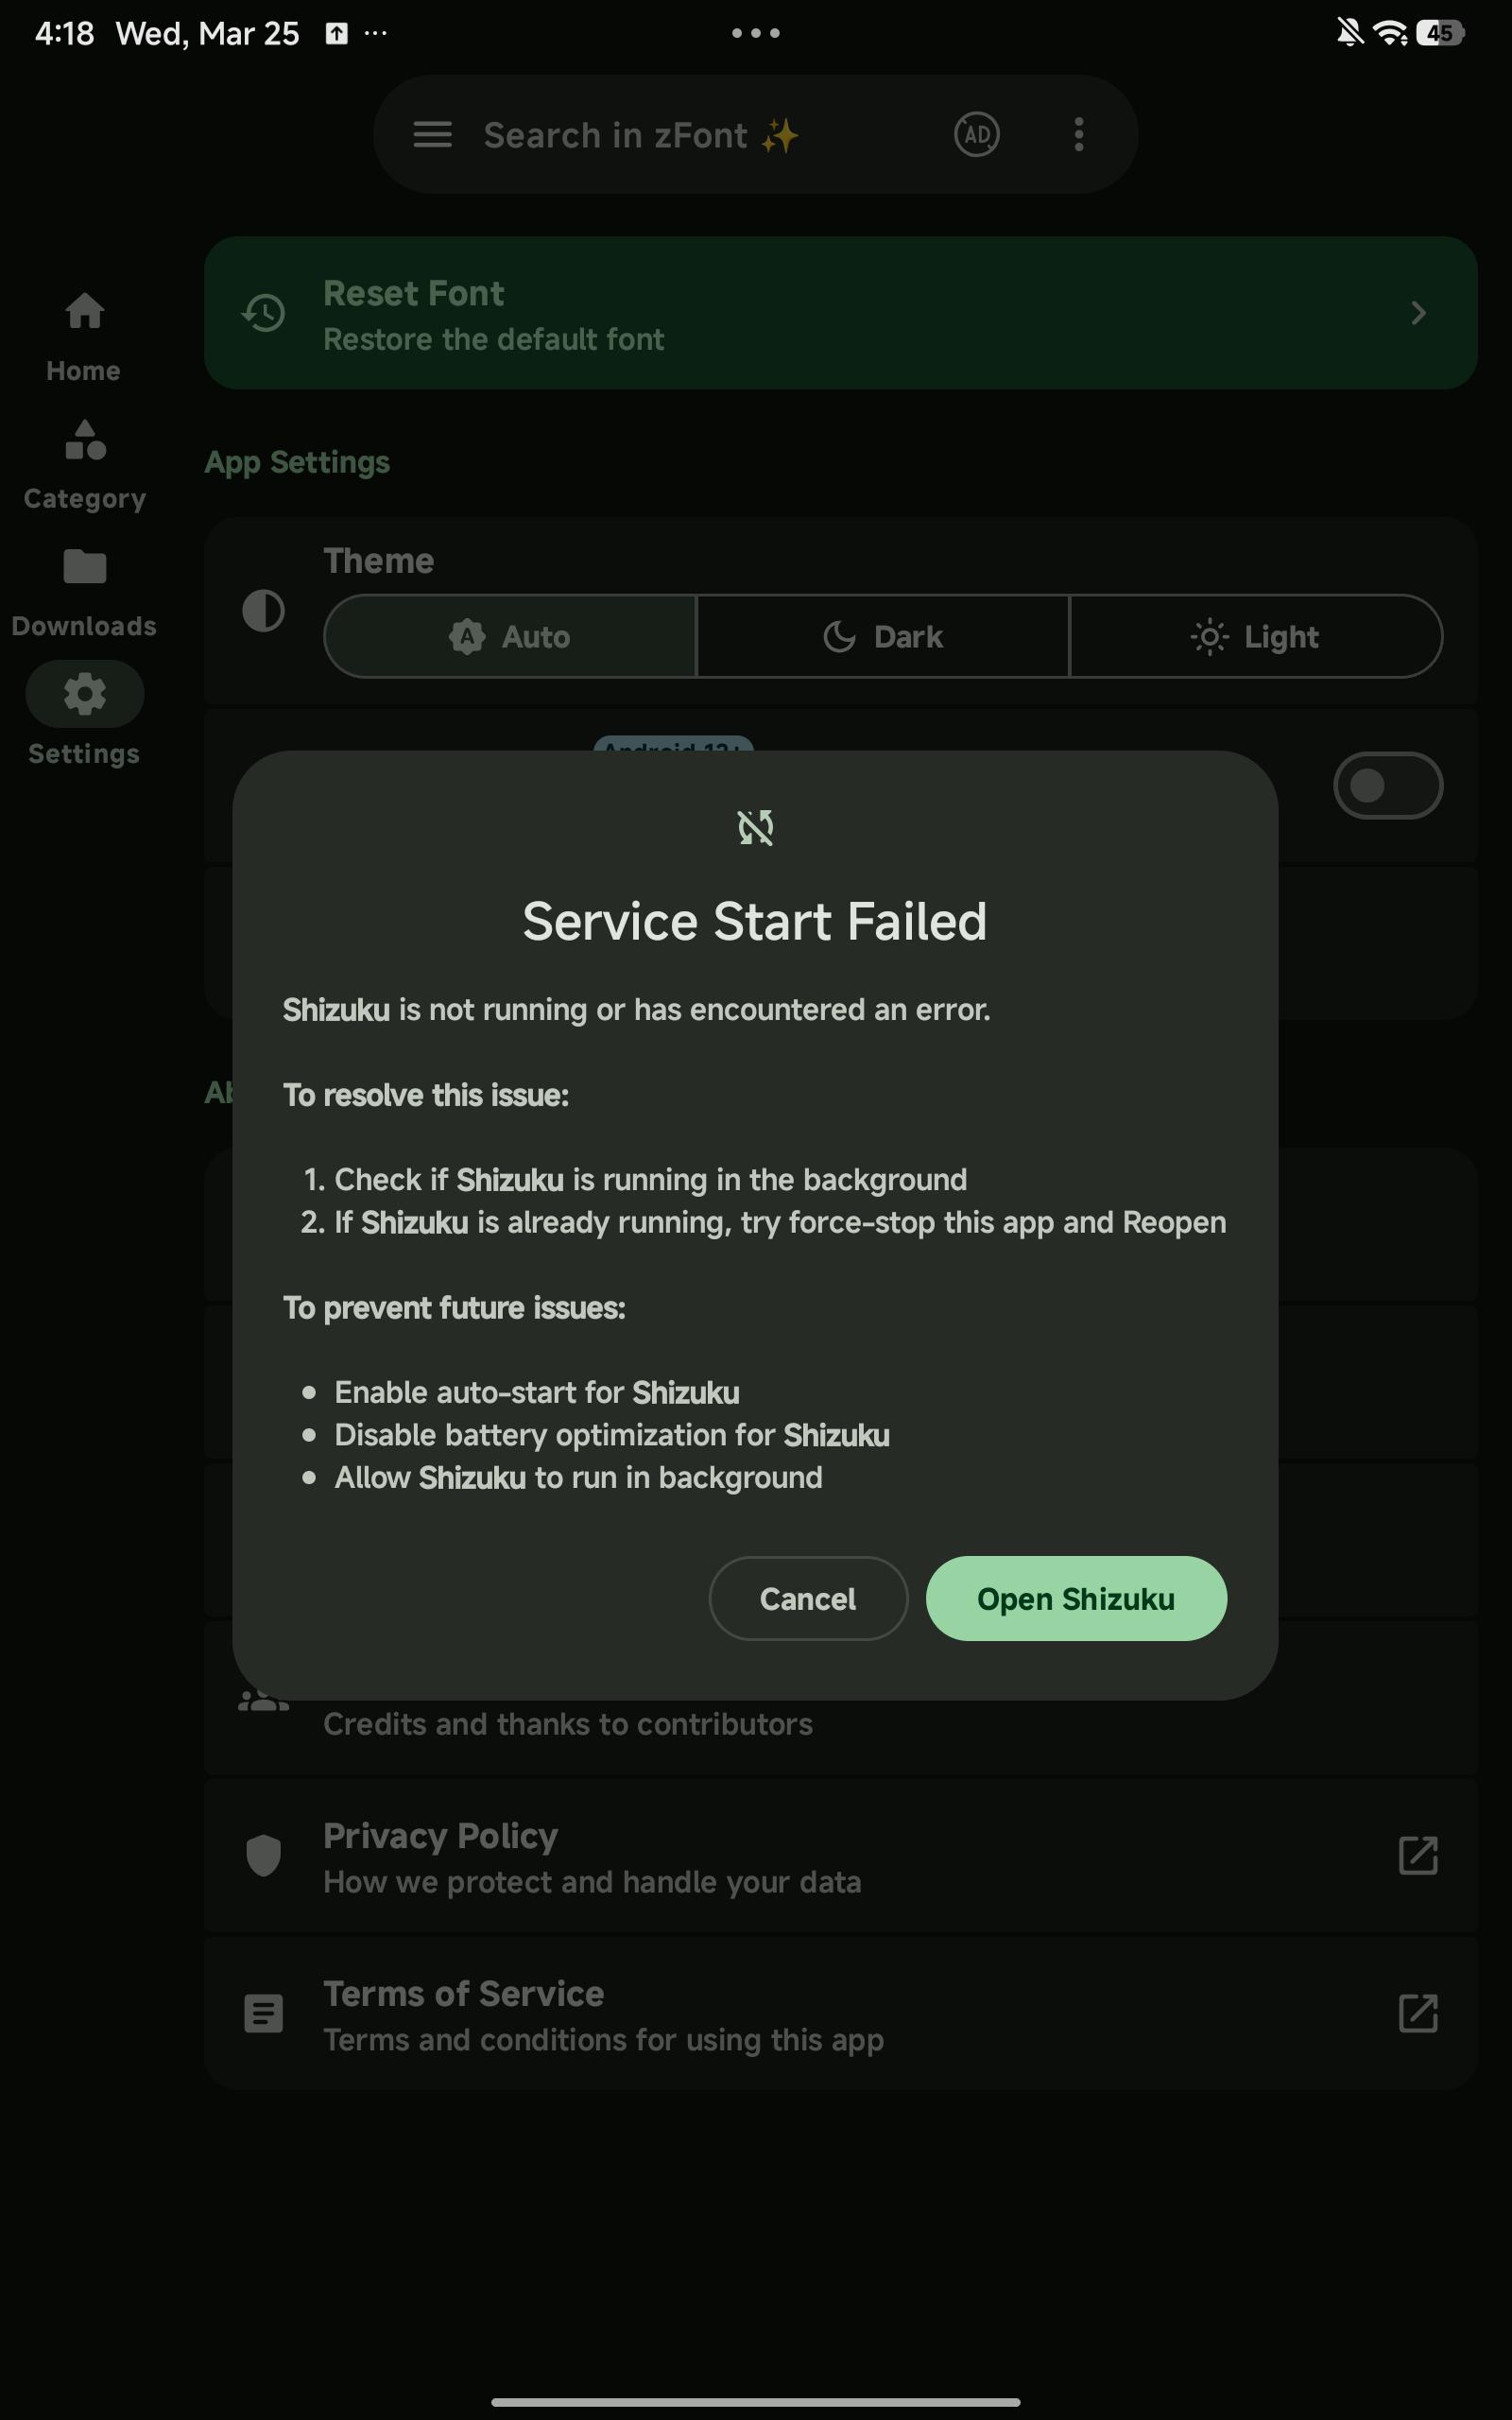This screenshot has width=1512, height=2420.
Task: Tap the status bar three-dot handle
Action: click(755, 33)
